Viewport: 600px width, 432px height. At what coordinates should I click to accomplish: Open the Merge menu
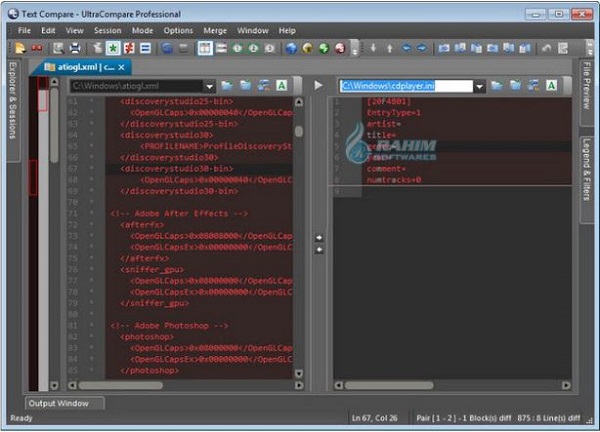point(217,31)
